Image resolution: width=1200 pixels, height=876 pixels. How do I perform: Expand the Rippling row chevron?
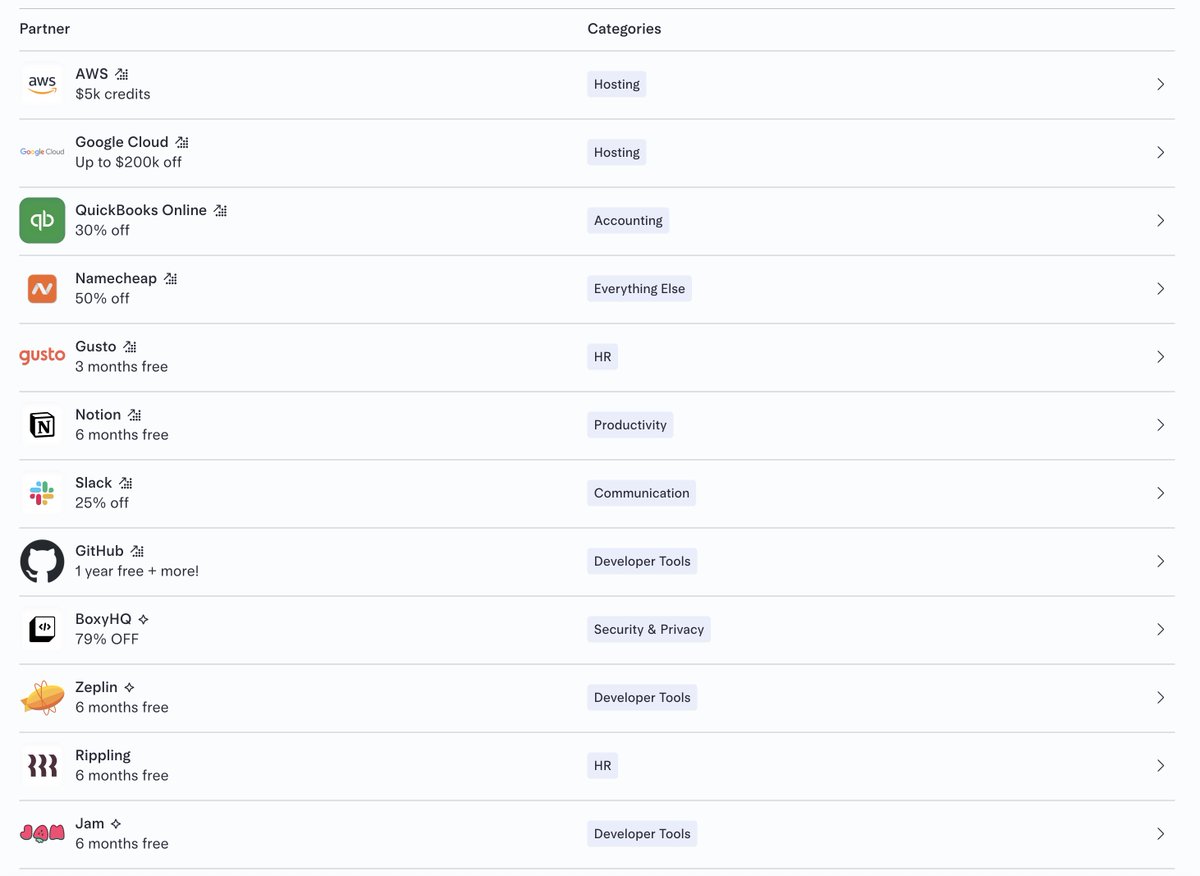1160,765
